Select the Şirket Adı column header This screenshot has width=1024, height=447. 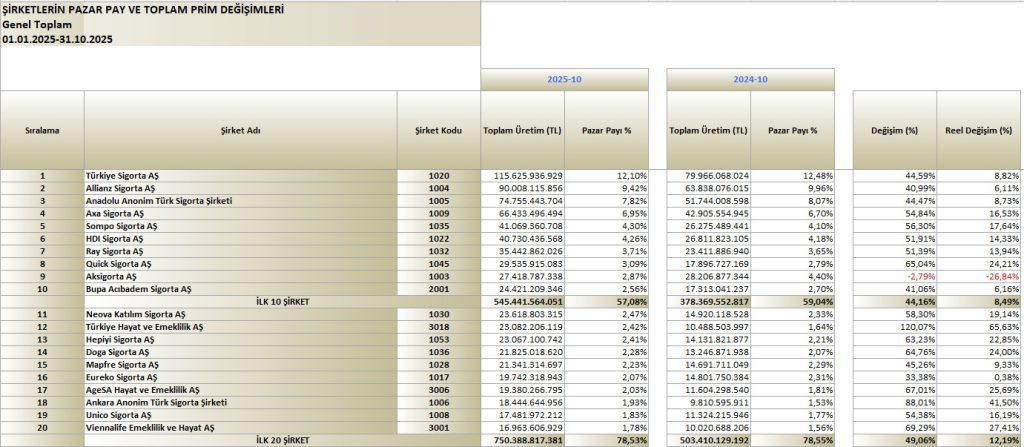click(240, 130)
